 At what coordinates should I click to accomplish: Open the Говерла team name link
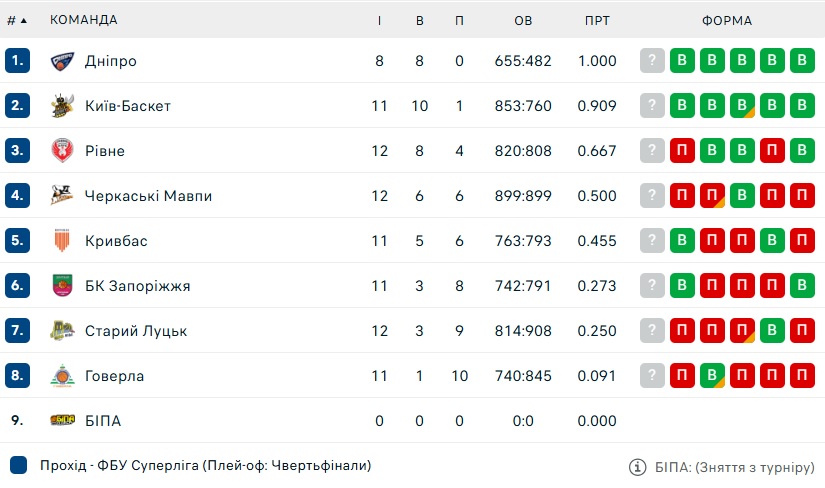(x=114, y=376)
